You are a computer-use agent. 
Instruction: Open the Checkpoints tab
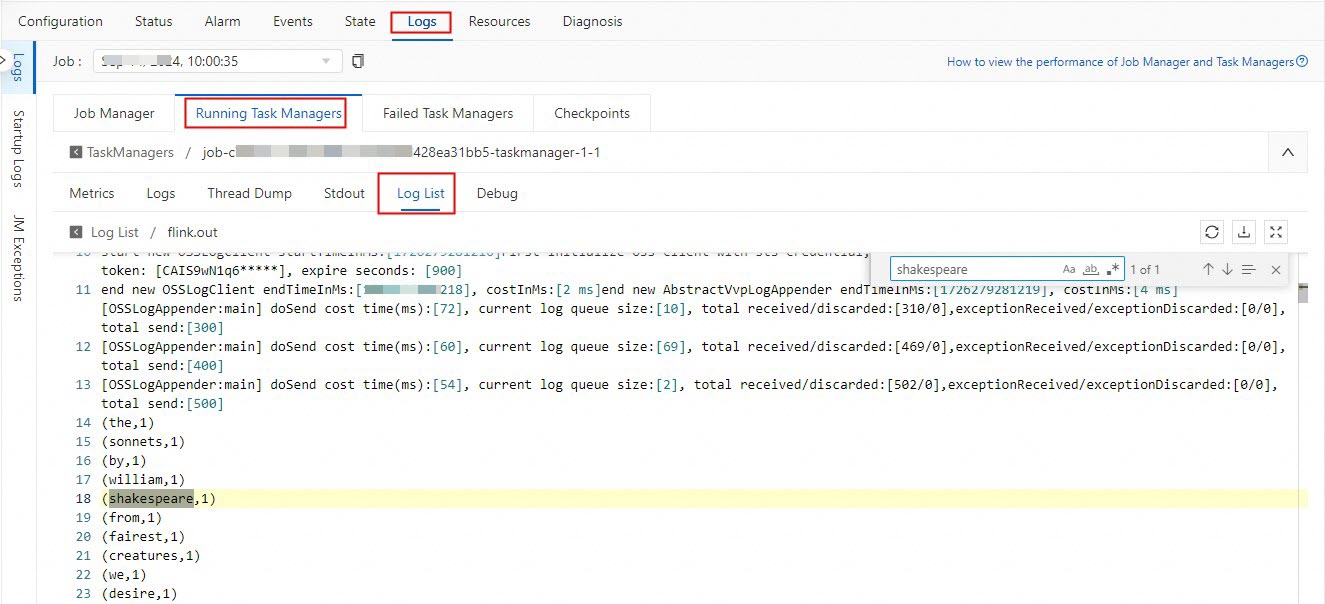click(592, 113)
